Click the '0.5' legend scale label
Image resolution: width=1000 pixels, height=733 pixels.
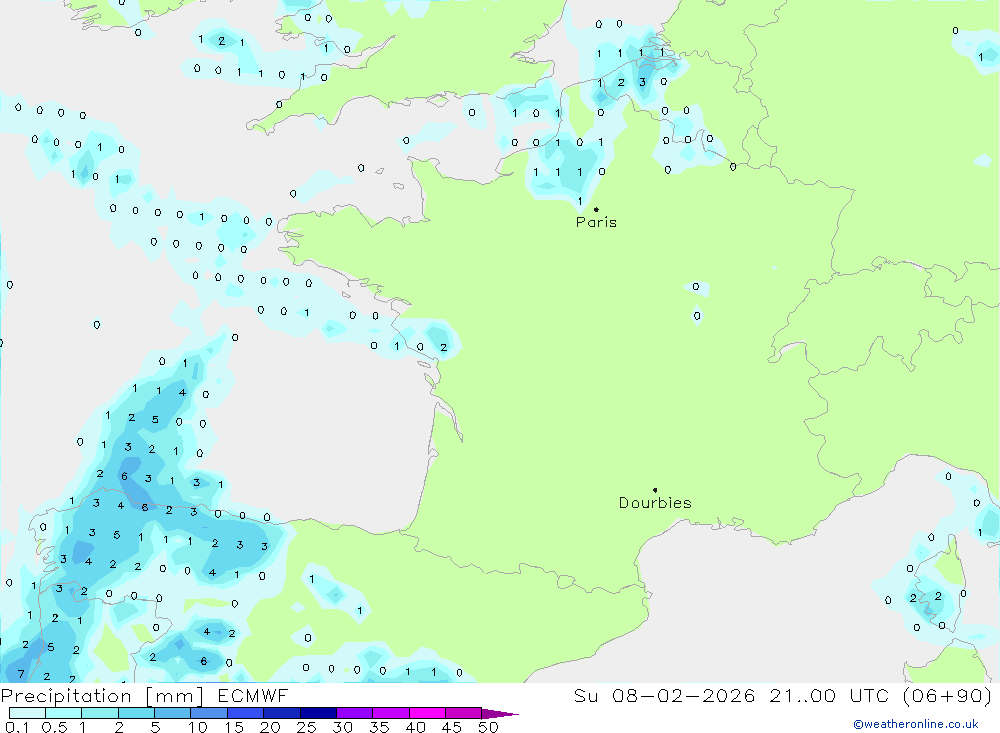(x=54, y=727)
